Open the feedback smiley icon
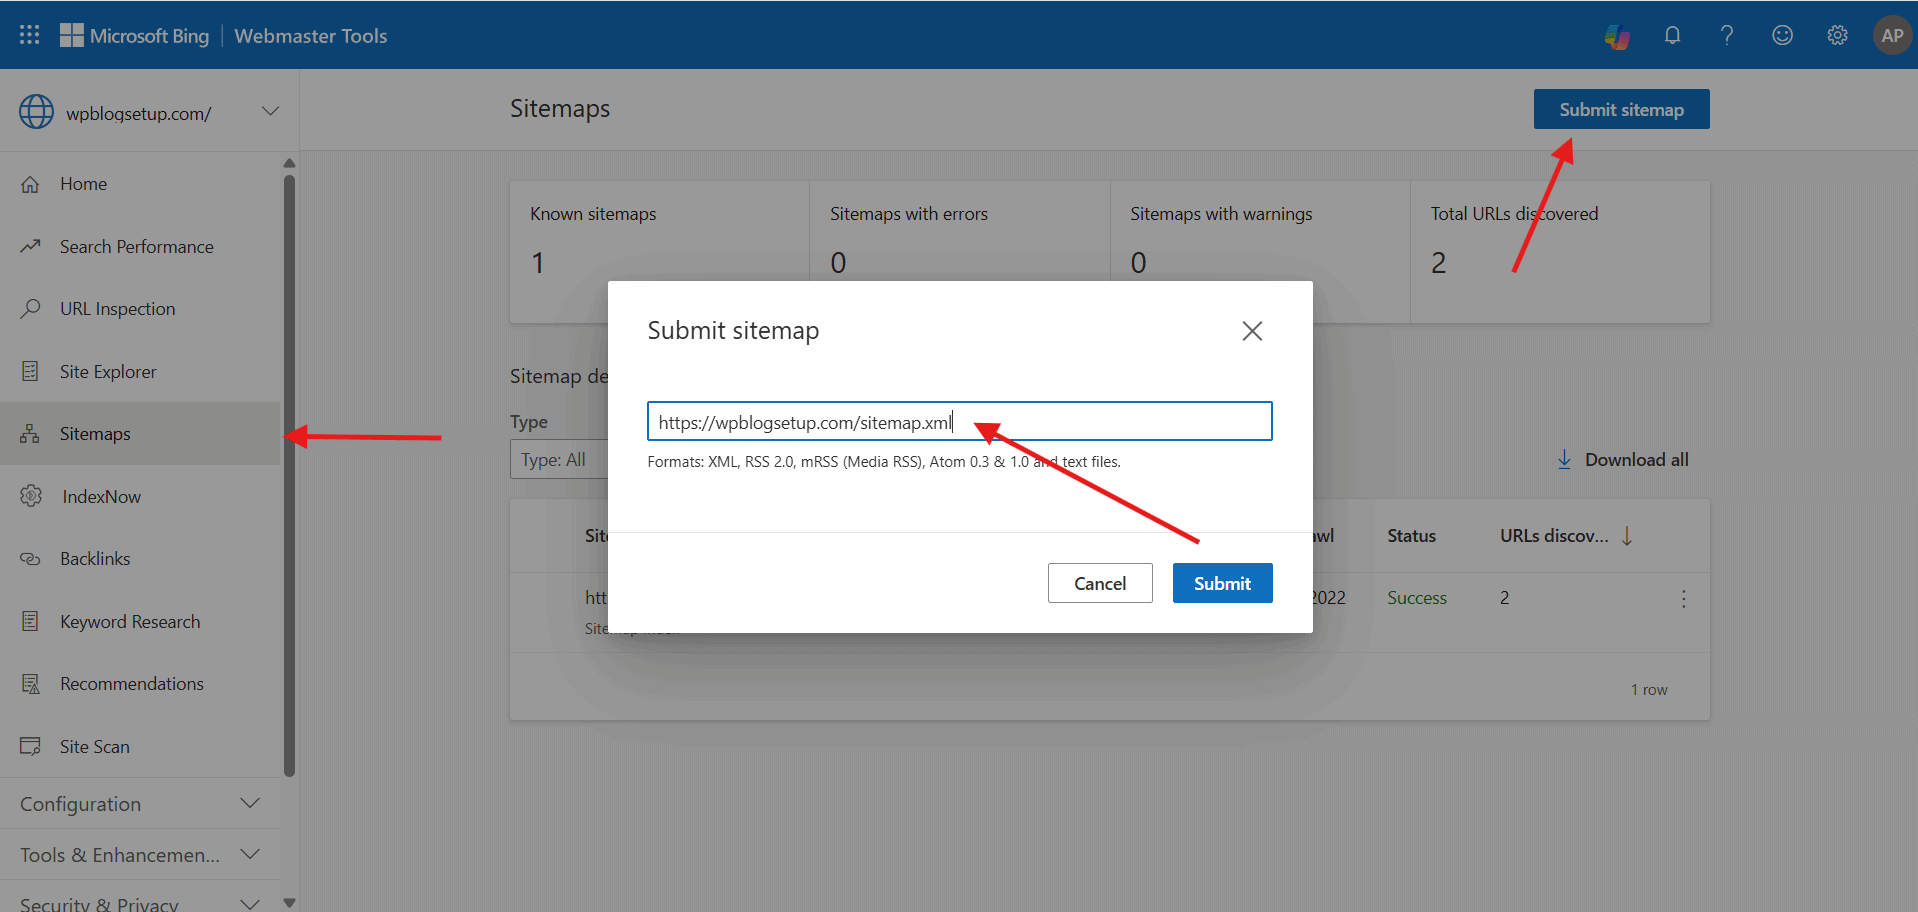This screenshot has width=1918, height=912. click(1782, 35)
